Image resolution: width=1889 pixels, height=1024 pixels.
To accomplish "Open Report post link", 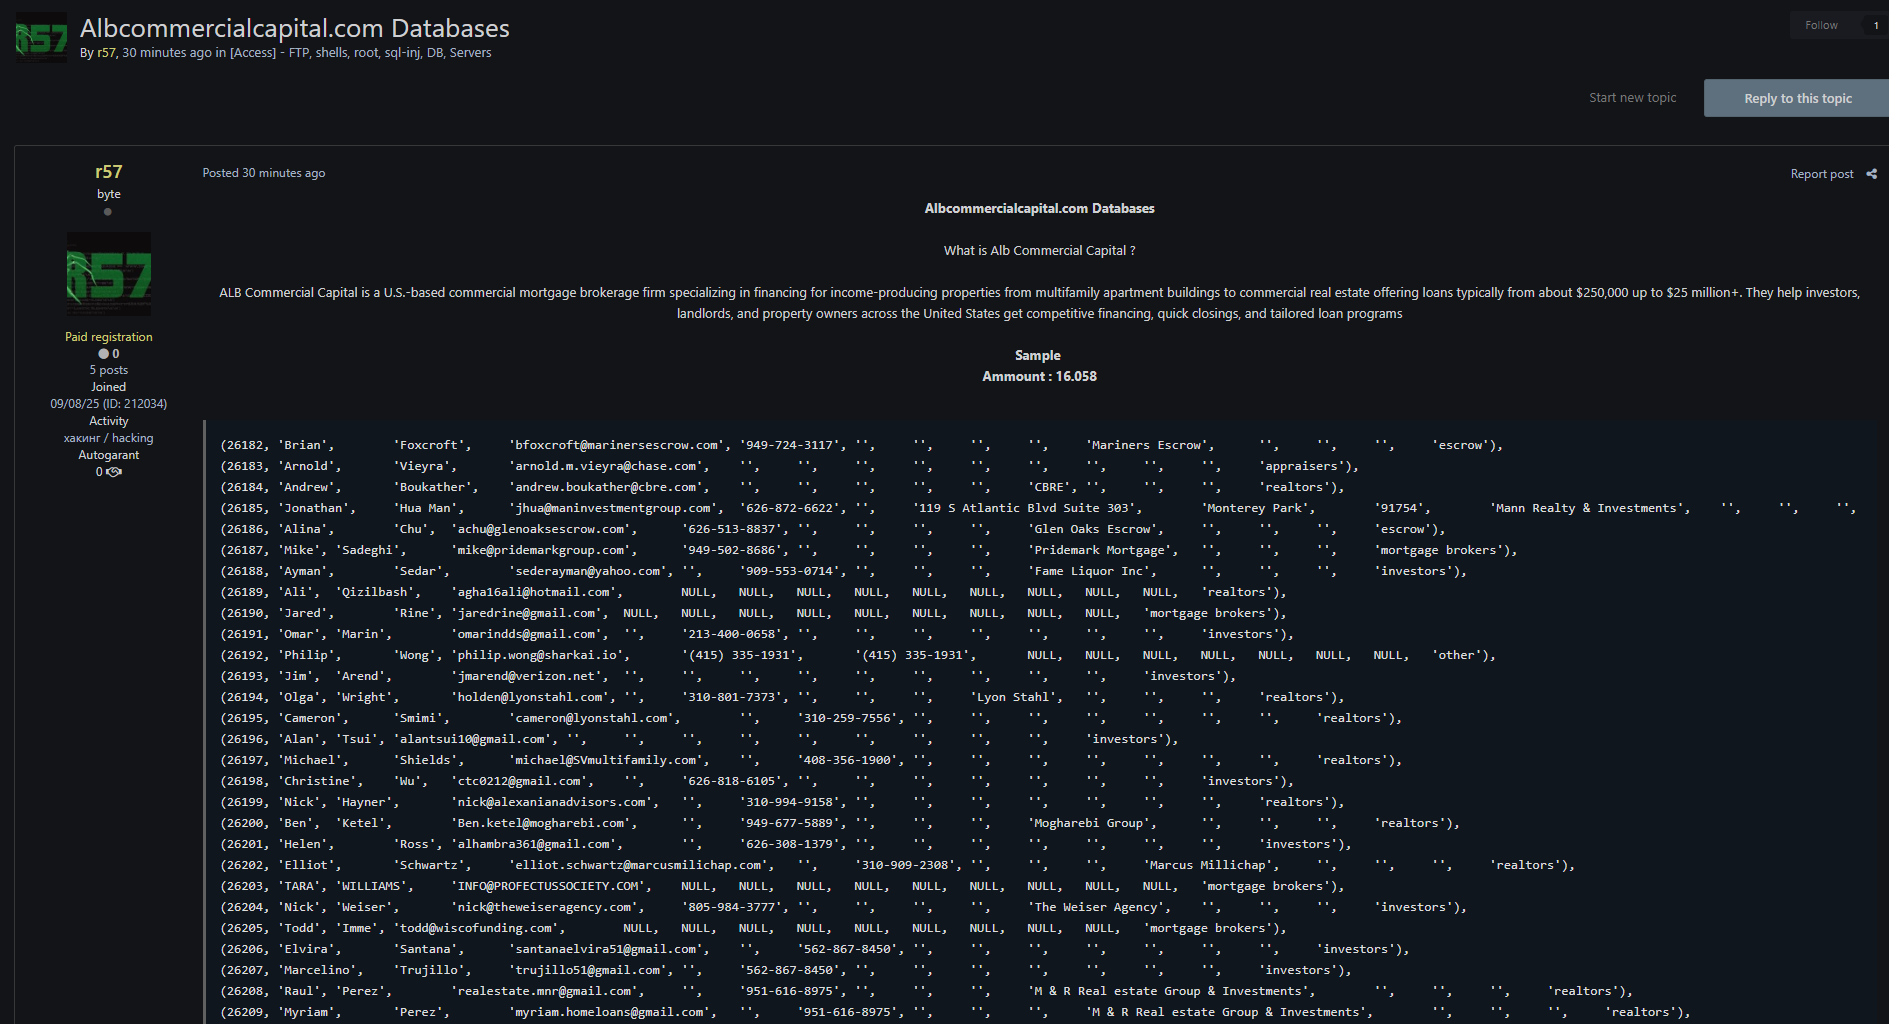I will [x=1821, y=174].
